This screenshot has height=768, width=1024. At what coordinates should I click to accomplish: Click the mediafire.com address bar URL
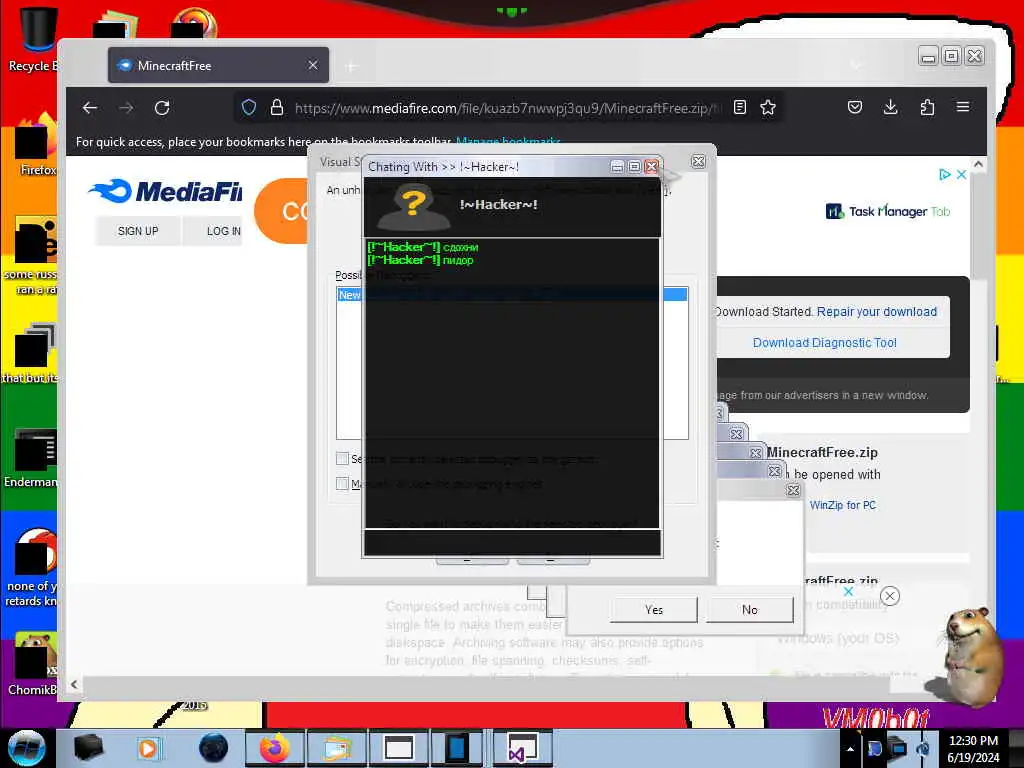(507, 108)
